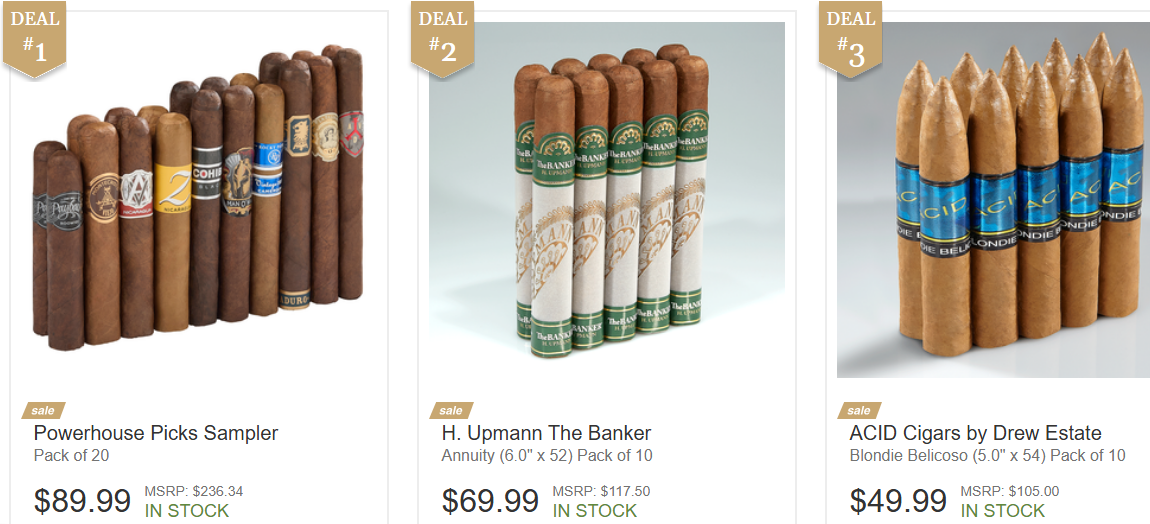Click the Deal #3 ribbon badge
The width and height of the screenshot is (1150, 524).
tap(851, 38)
